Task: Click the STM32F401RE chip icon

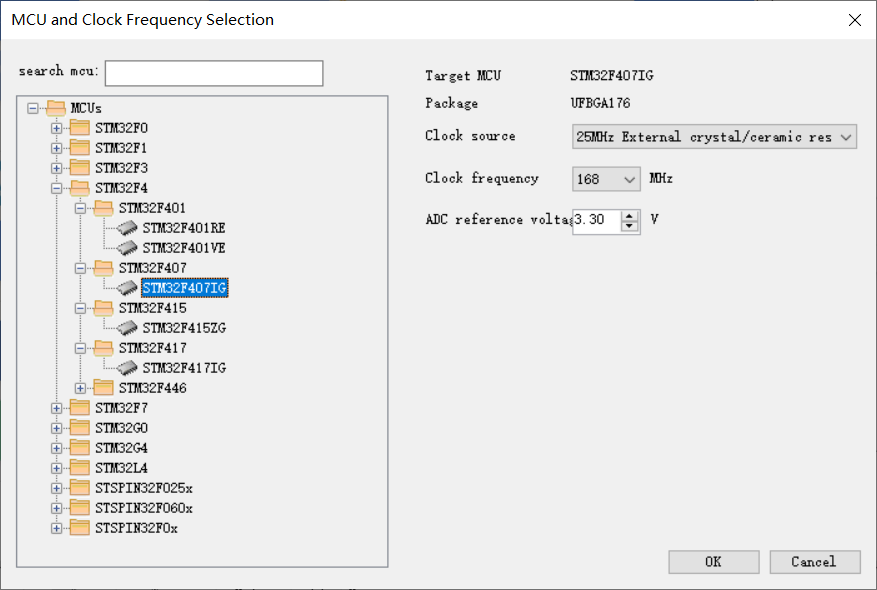Action: (128, 228)
